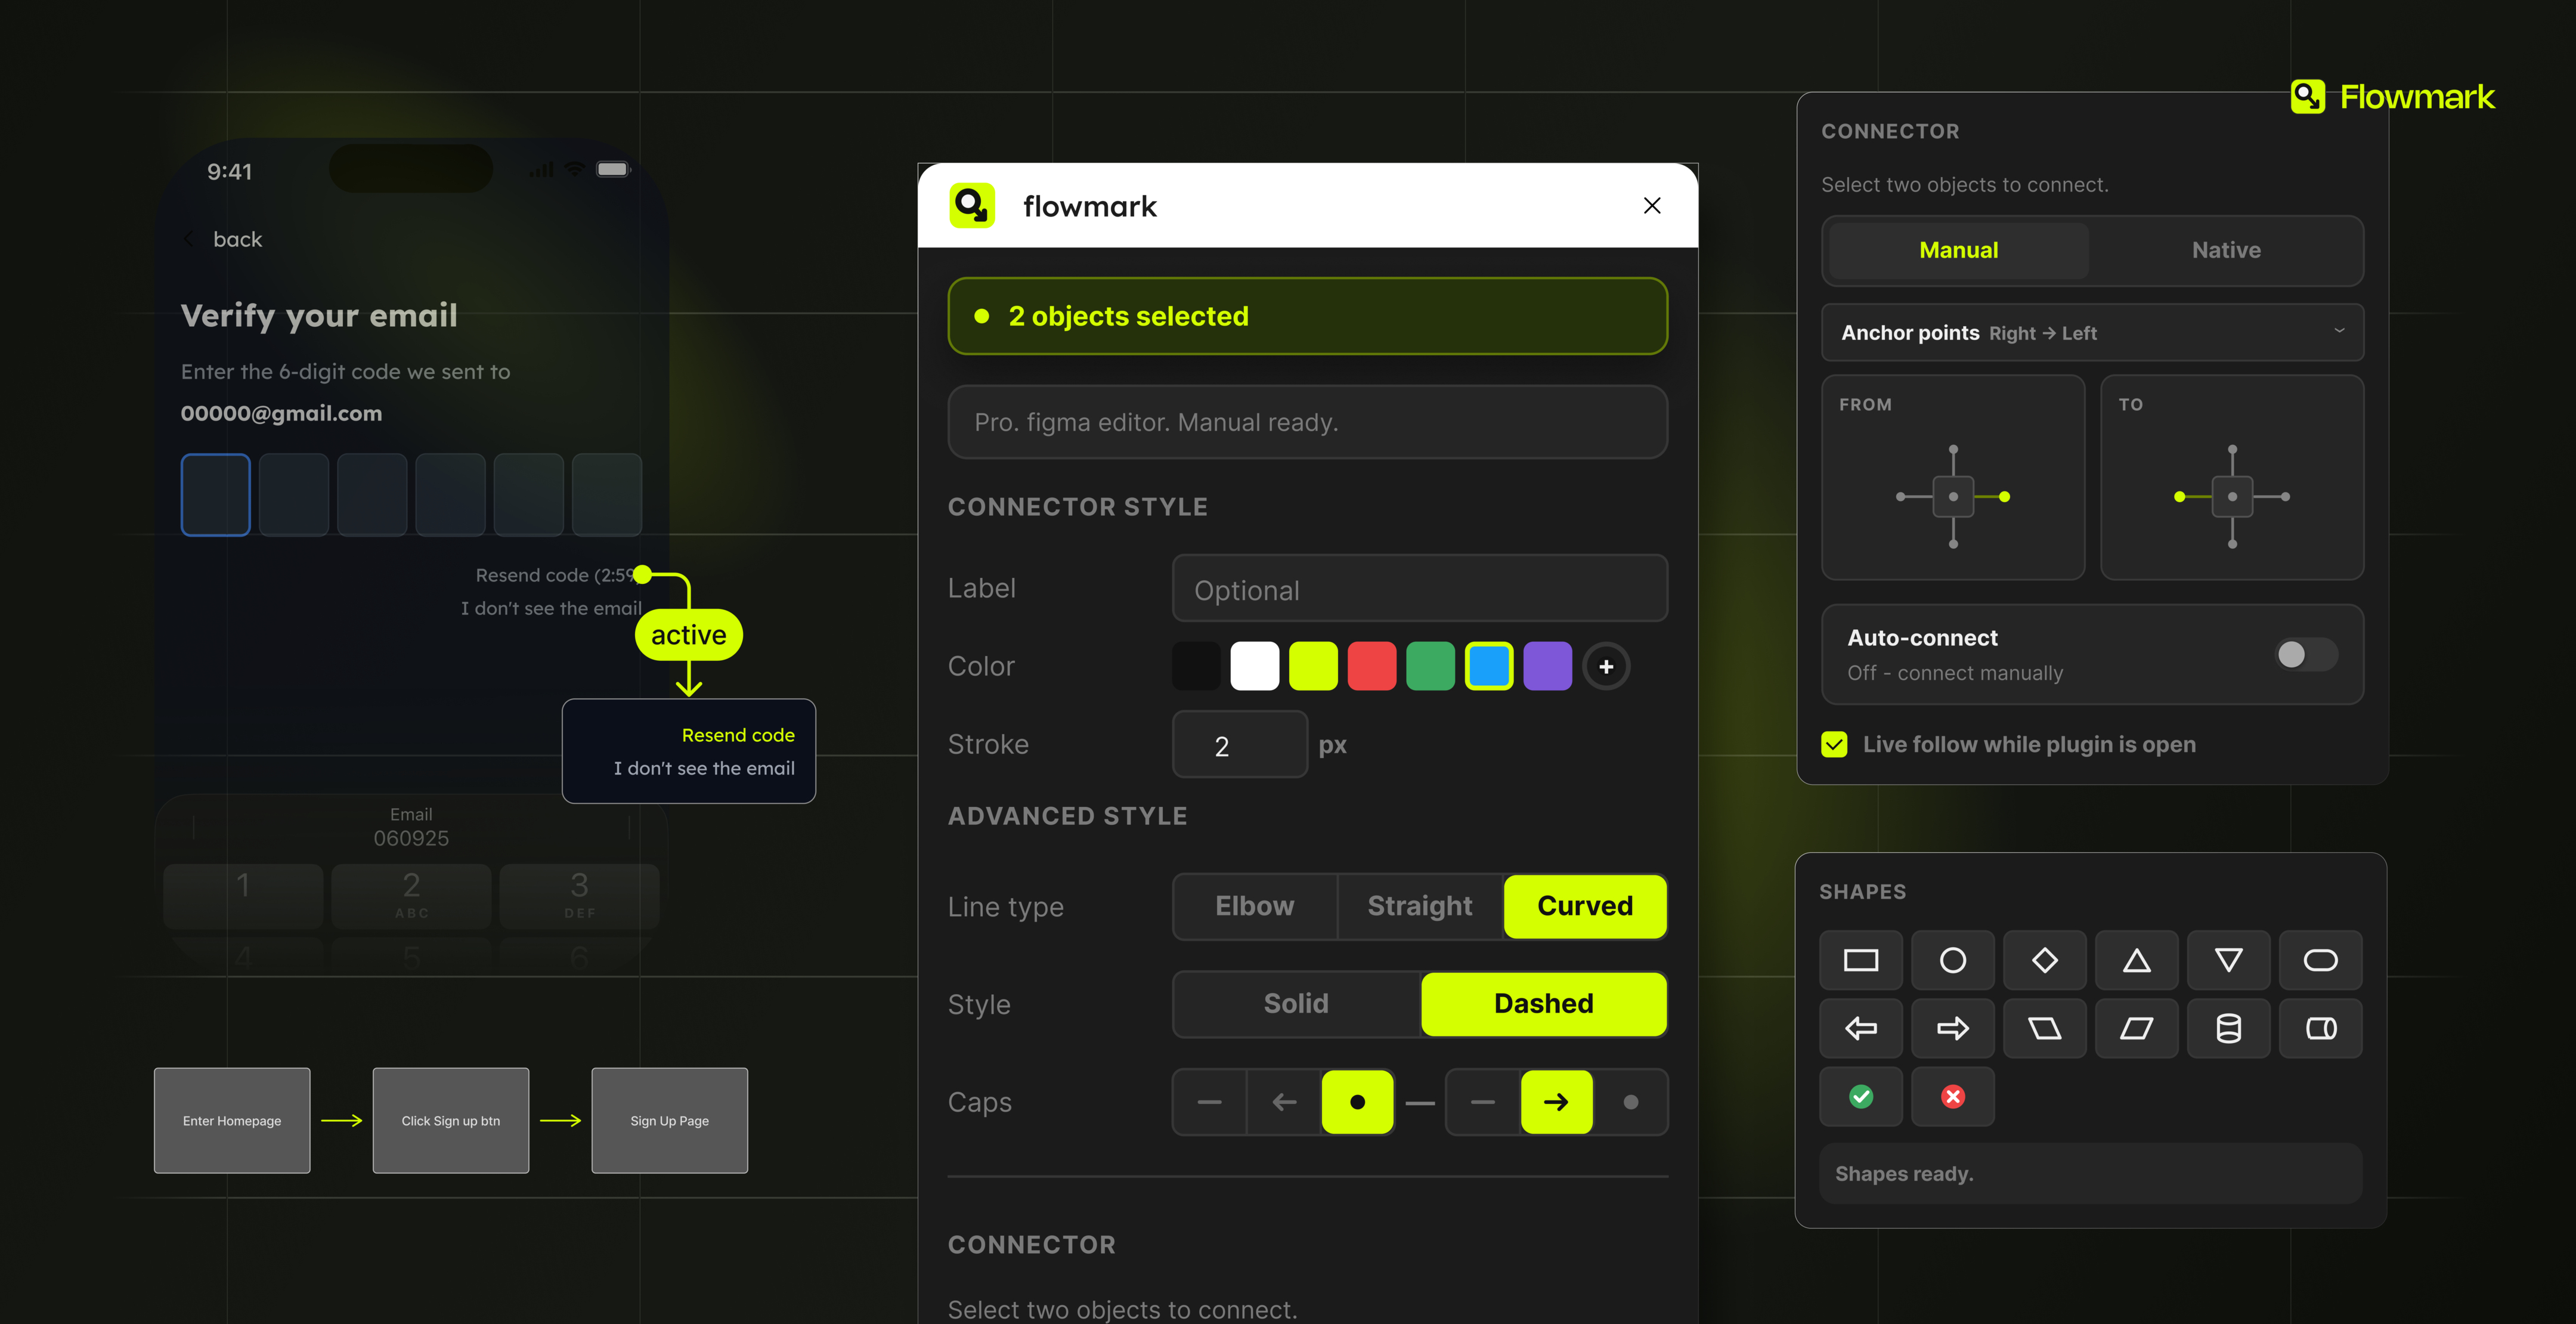Insert the rectangle shape
The image size is (2576, 1324).
[1860, 960]
